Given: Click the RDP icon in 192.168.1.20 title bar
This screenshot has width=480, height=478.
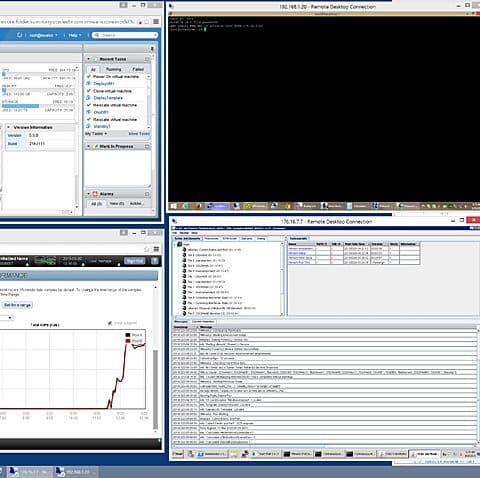Looking at the screenshot, I should 171,6.
